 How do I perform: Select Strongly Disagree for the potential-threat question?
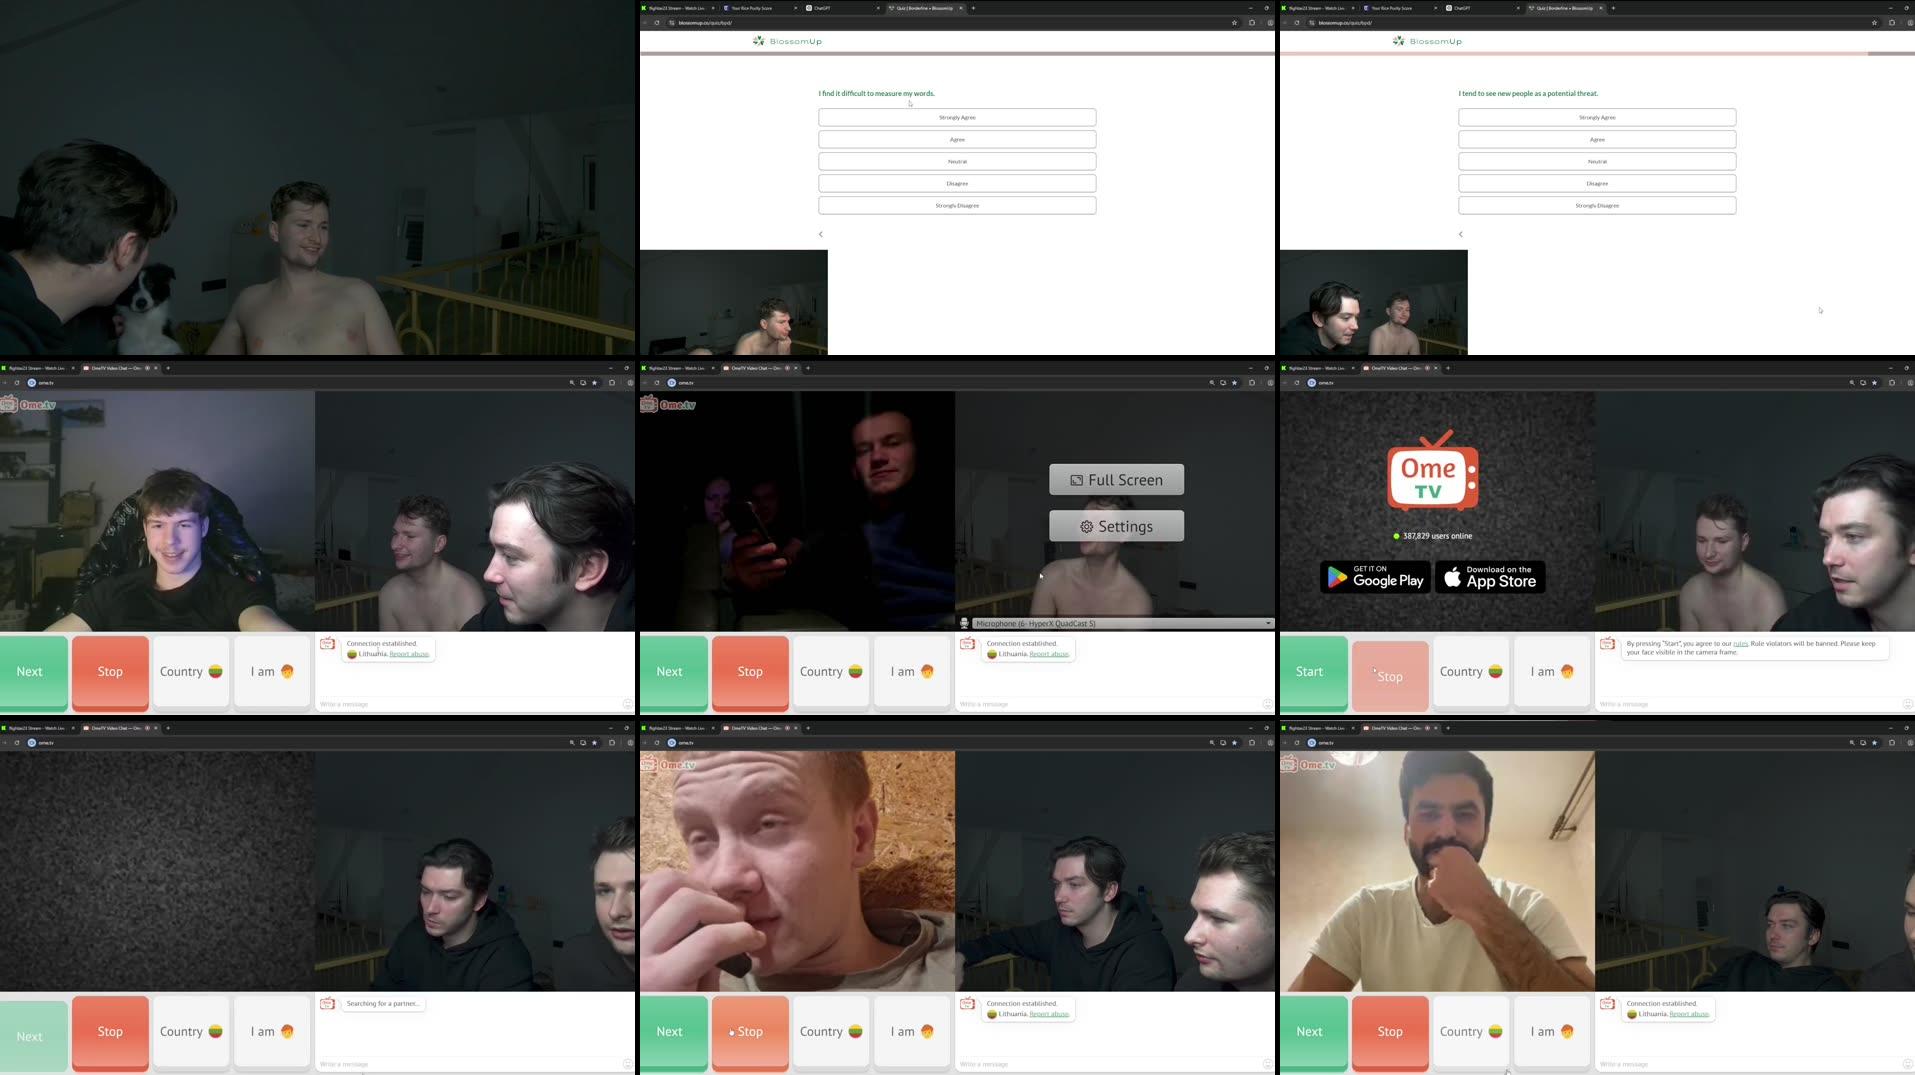click(1596, 205)
